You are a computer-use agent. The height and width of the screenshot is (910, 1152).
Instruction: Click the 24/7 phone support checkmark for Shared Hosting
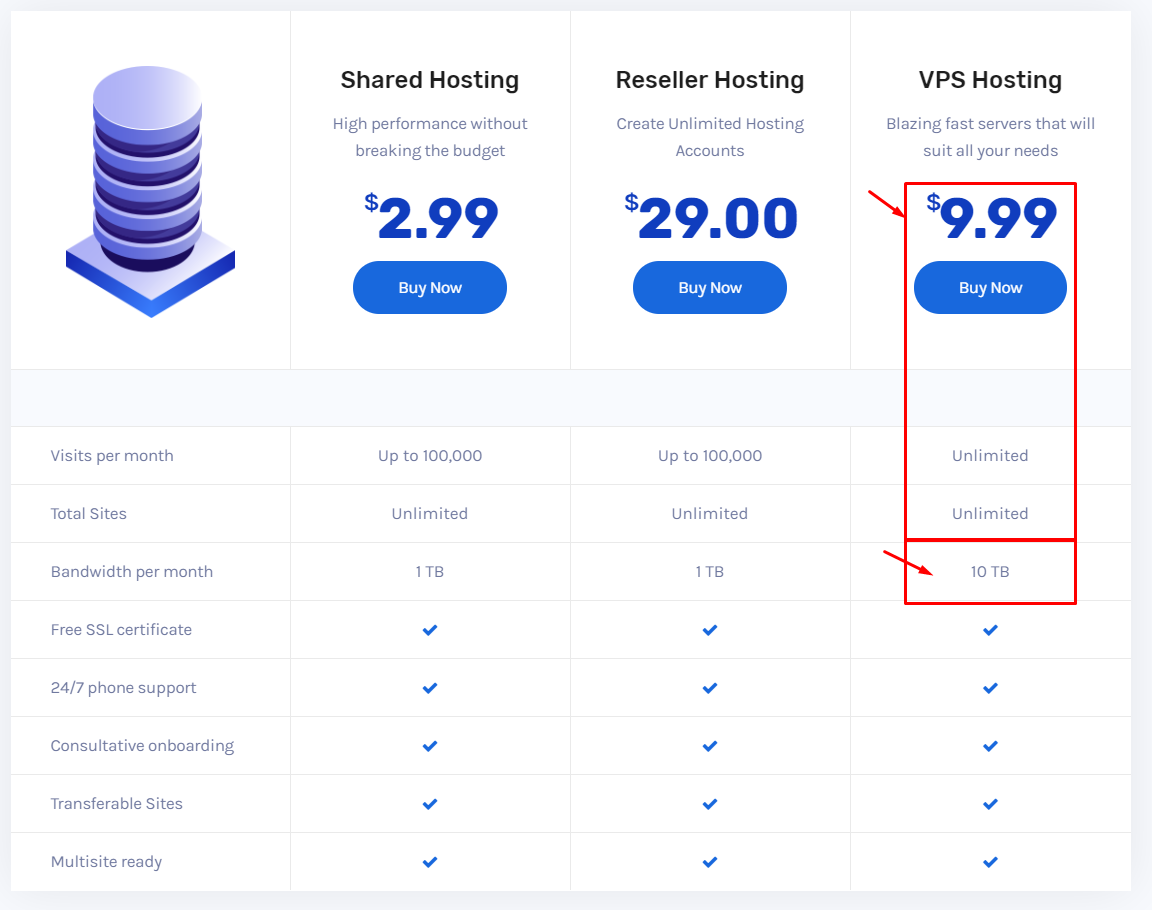point(430,687)
